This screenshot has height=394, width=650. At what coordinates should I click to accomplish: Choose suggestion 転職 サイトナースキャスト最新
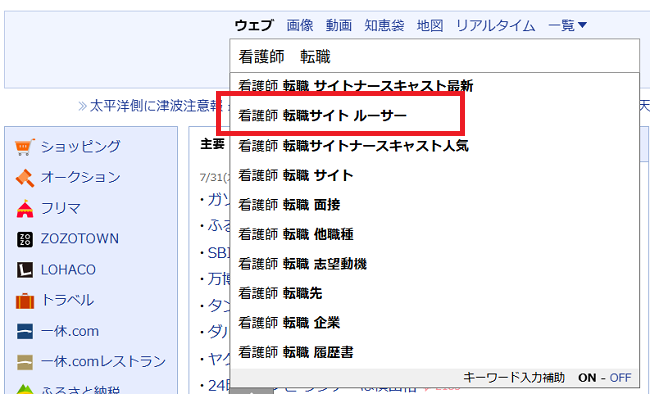(x=434, y=86)
